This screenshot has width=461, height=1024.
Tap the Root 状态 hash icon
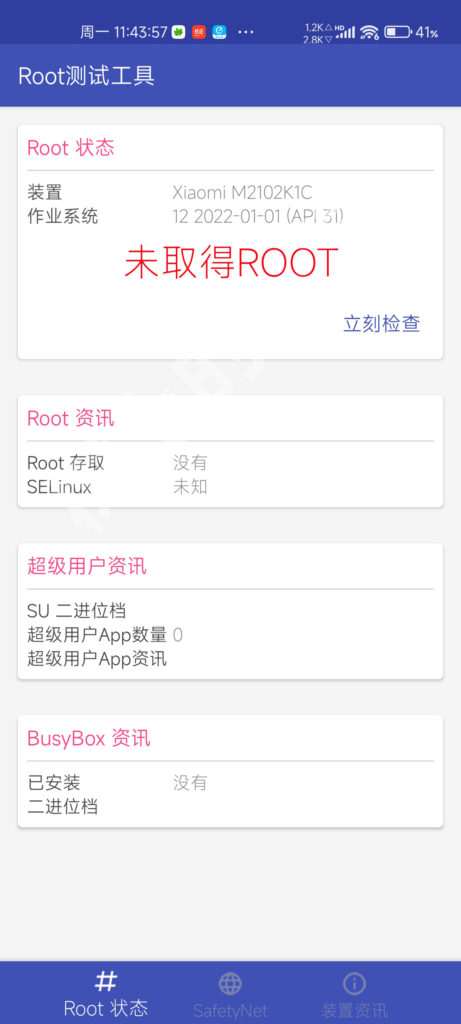coord(106,981)
